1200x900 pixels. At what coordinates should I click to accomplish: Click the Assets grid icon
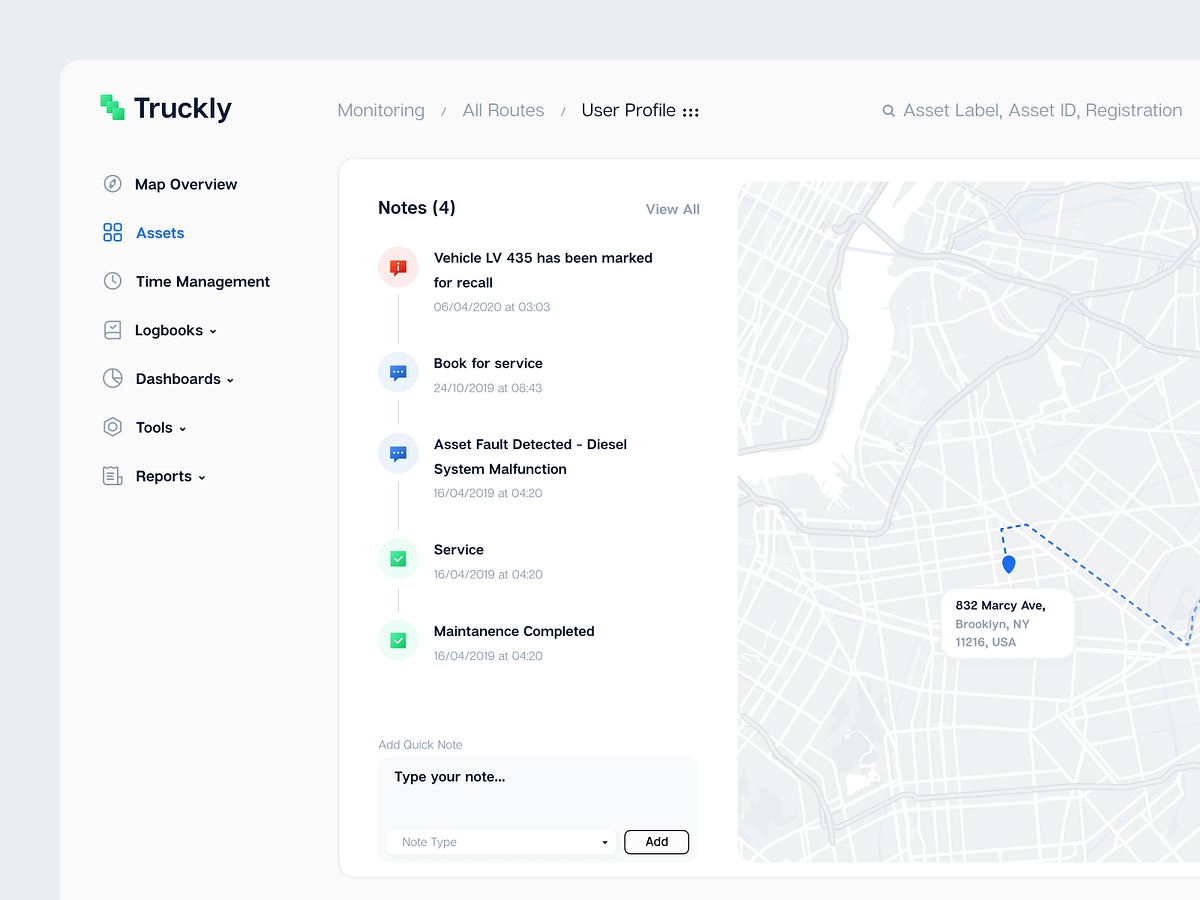click(110, 232)
